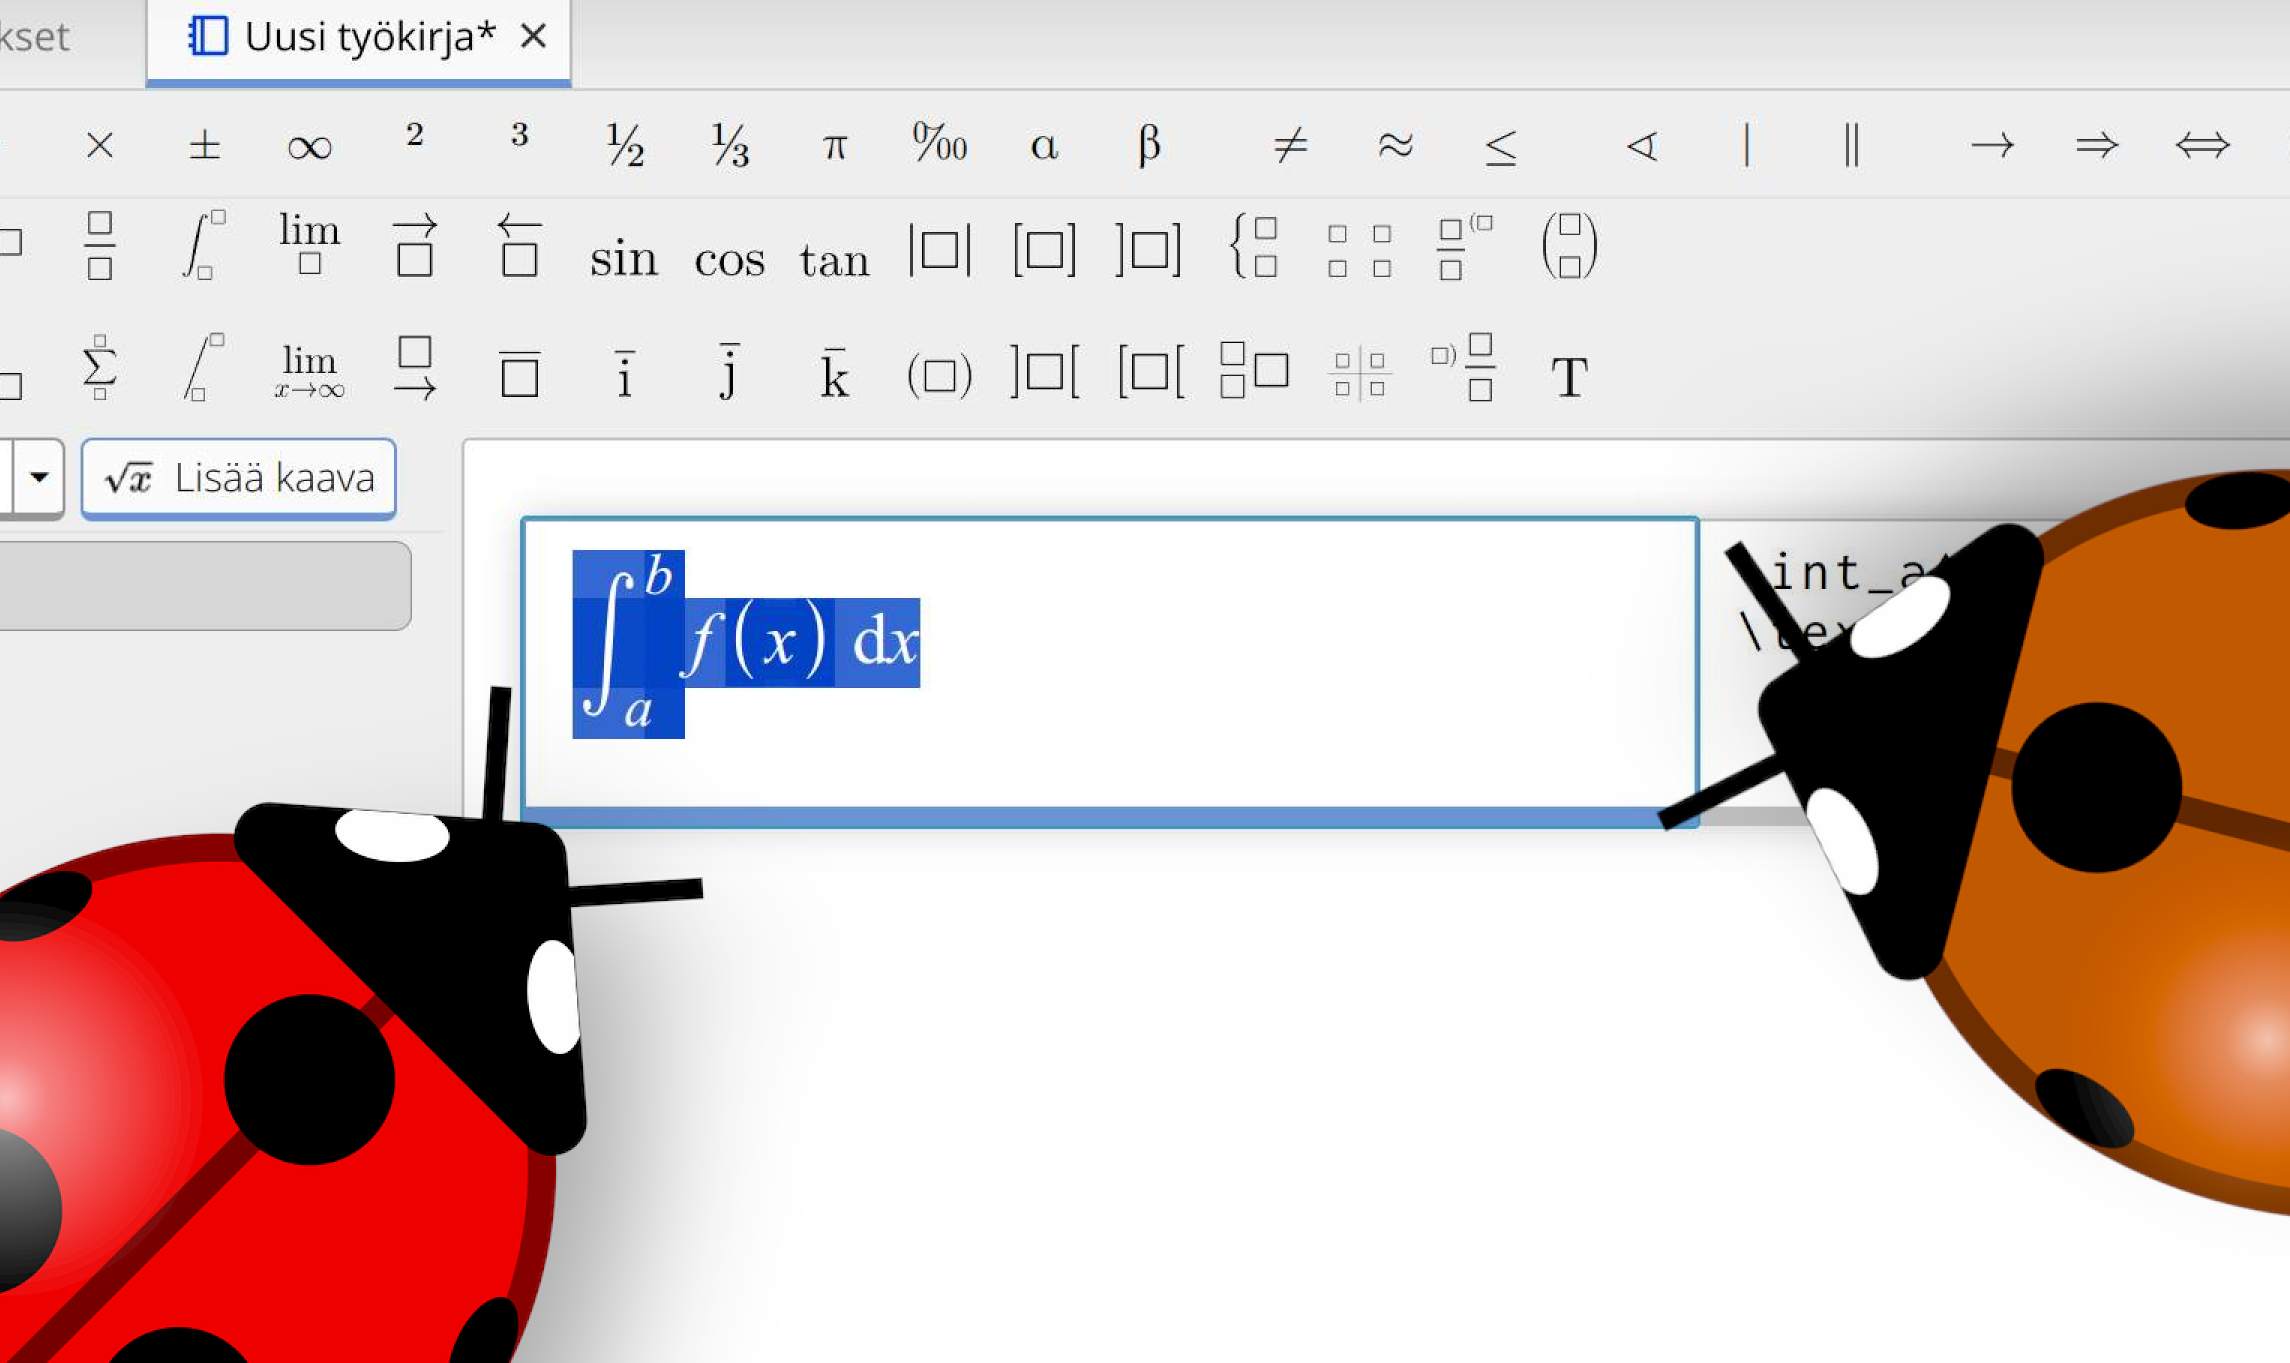
Task: Insert the piecewise cases brace template
Action: tap(1254, 246)
